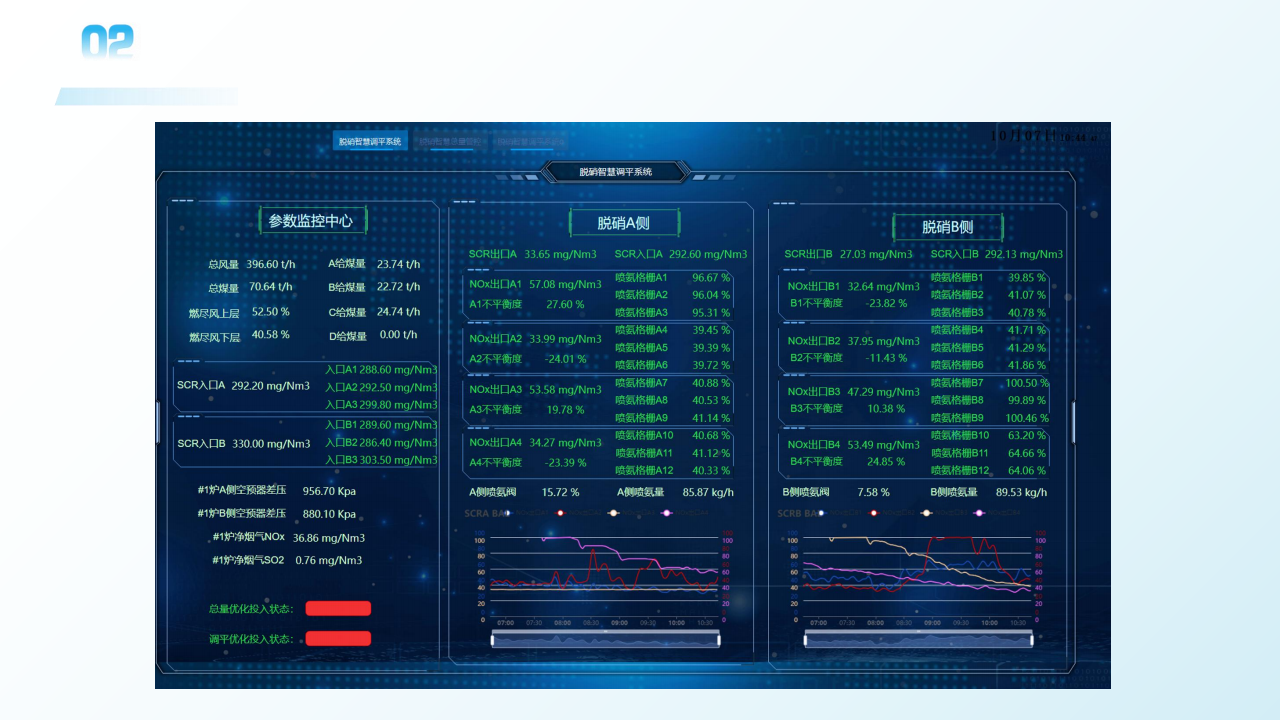
Task: Click the red 调平优化投入状态 status indicator
Action: click(338, 638)
